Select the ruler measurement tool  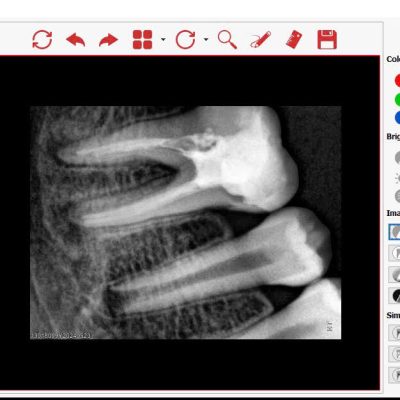click(294, 39)
